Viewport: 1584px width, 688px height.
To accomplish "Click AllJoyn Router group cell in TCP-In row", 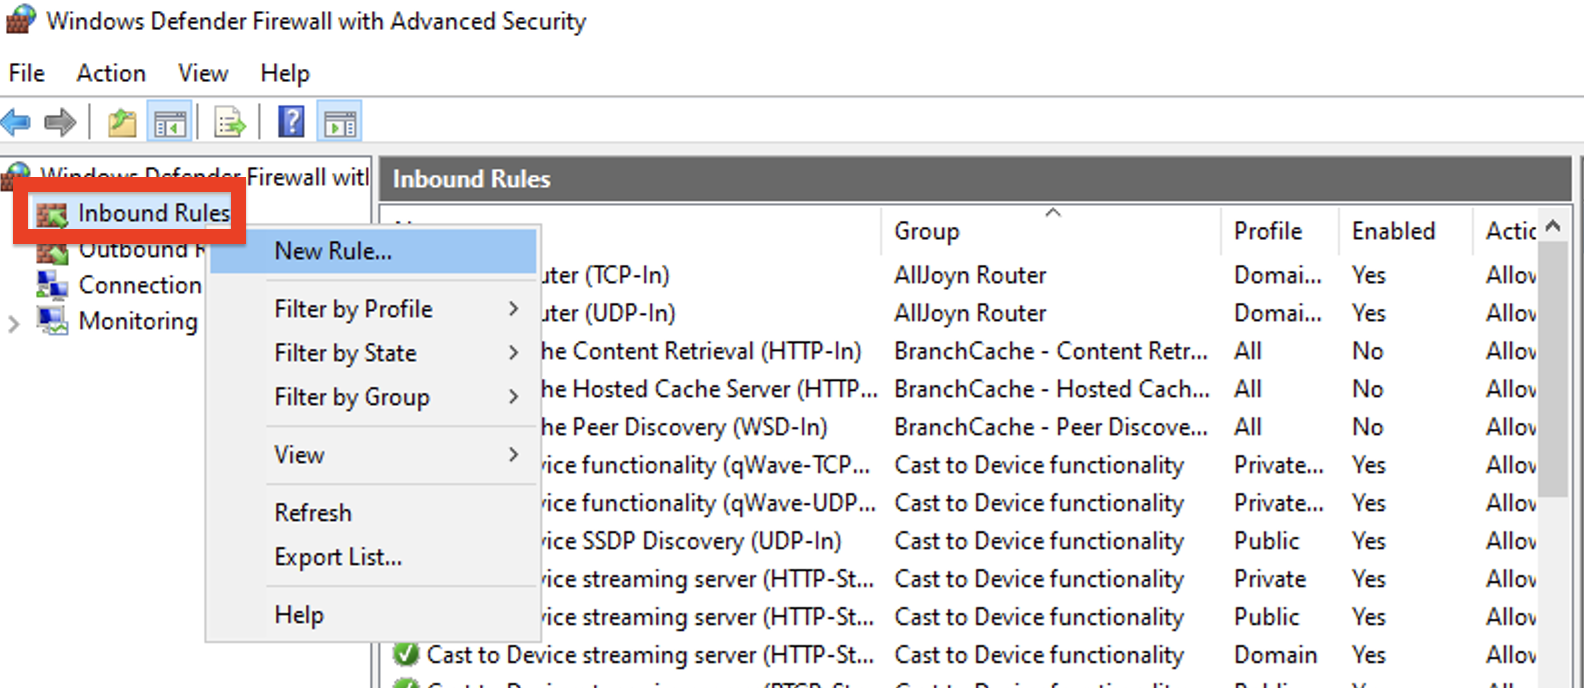I will point(970,275).
